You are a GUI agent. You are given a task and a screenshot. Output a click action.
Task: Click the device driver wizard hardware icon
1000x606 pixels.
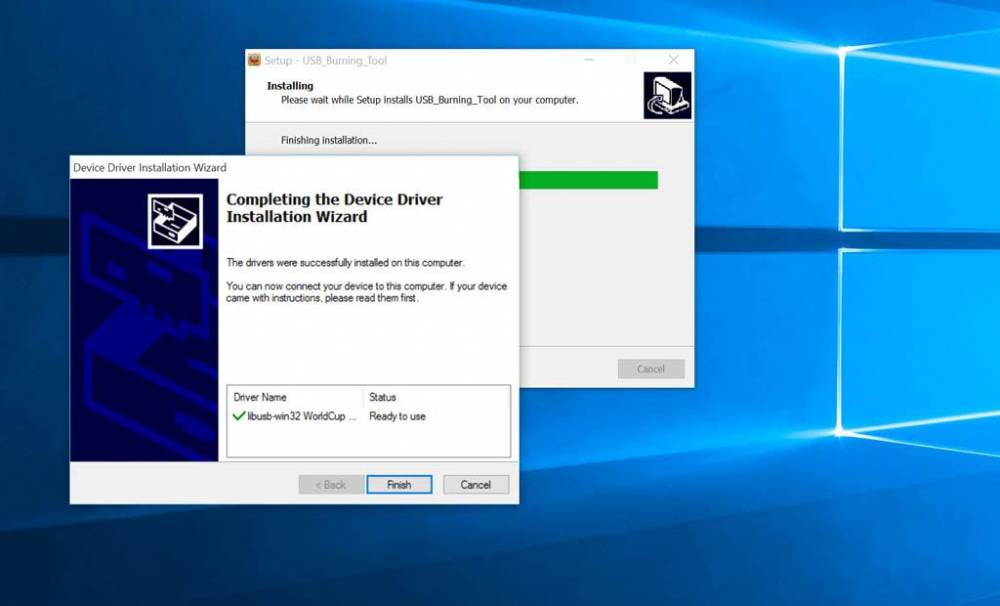coord(175,221)
